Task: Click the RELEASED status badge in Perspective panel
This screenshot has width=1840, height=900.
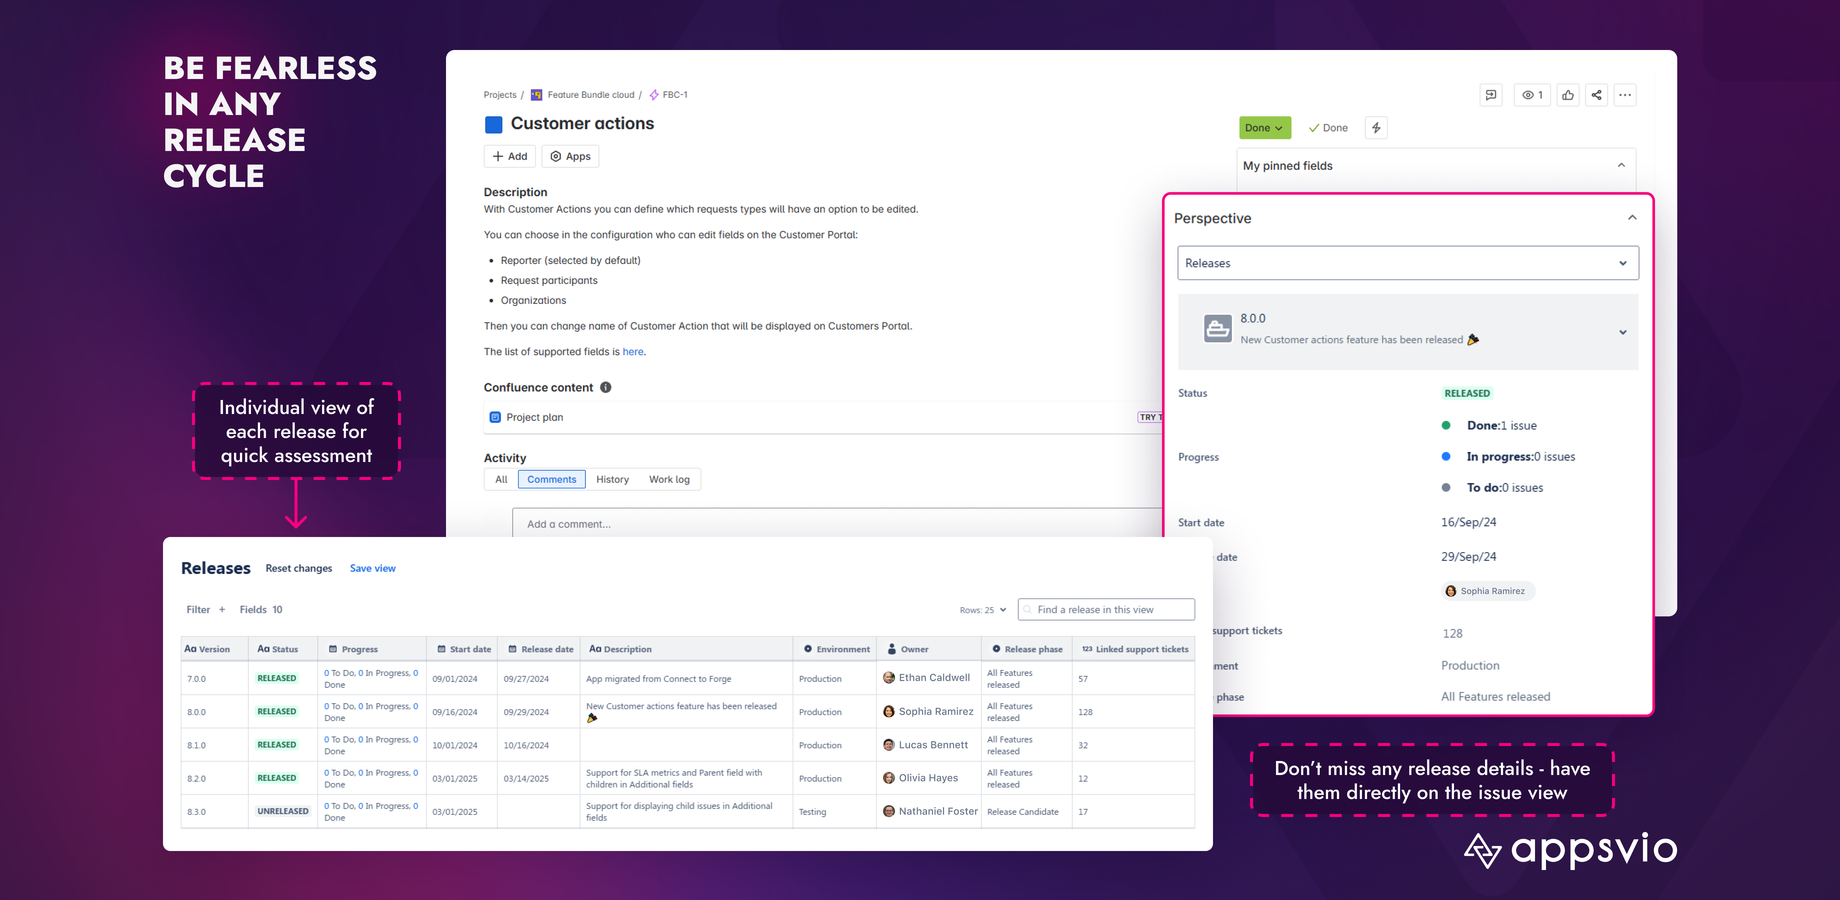Action: coord(1467,393)
